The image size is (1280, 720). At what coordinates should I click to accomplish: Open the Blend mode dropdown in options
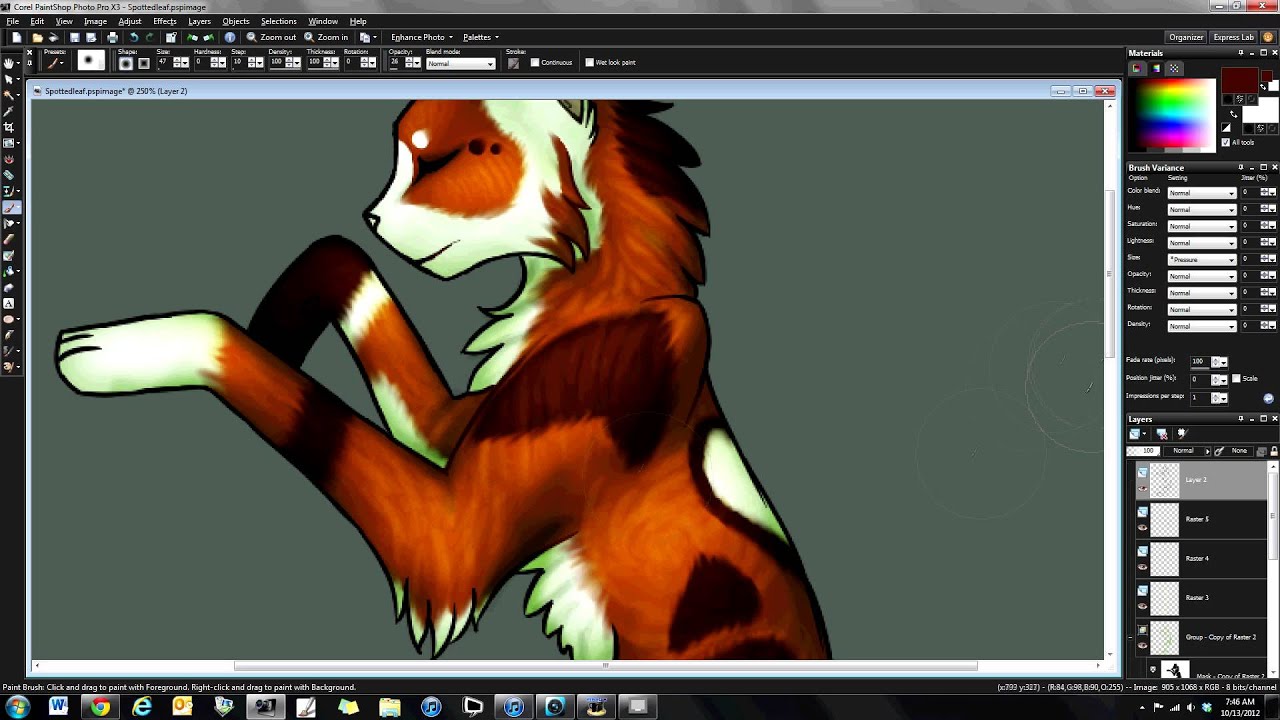click(x=460, y=64)
